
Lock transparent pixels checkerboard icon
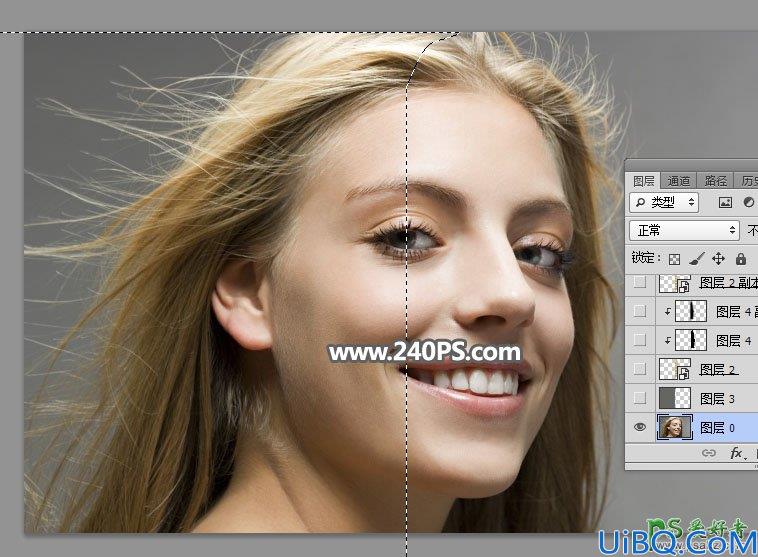coord(674,259)
